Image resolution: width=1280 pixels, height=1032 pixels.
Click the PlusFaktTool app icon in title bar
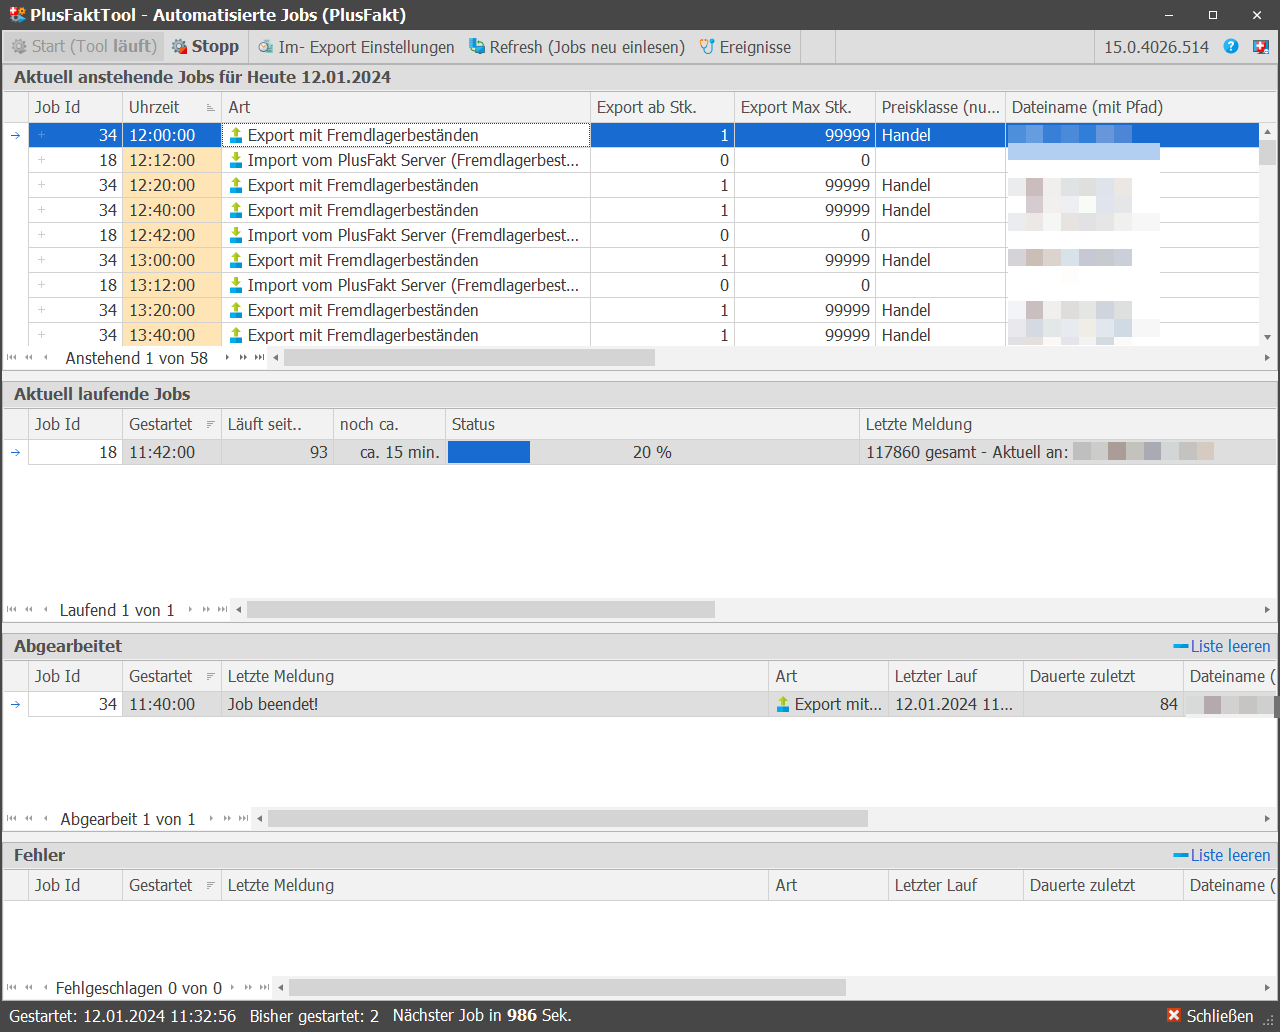click(17, 15)
